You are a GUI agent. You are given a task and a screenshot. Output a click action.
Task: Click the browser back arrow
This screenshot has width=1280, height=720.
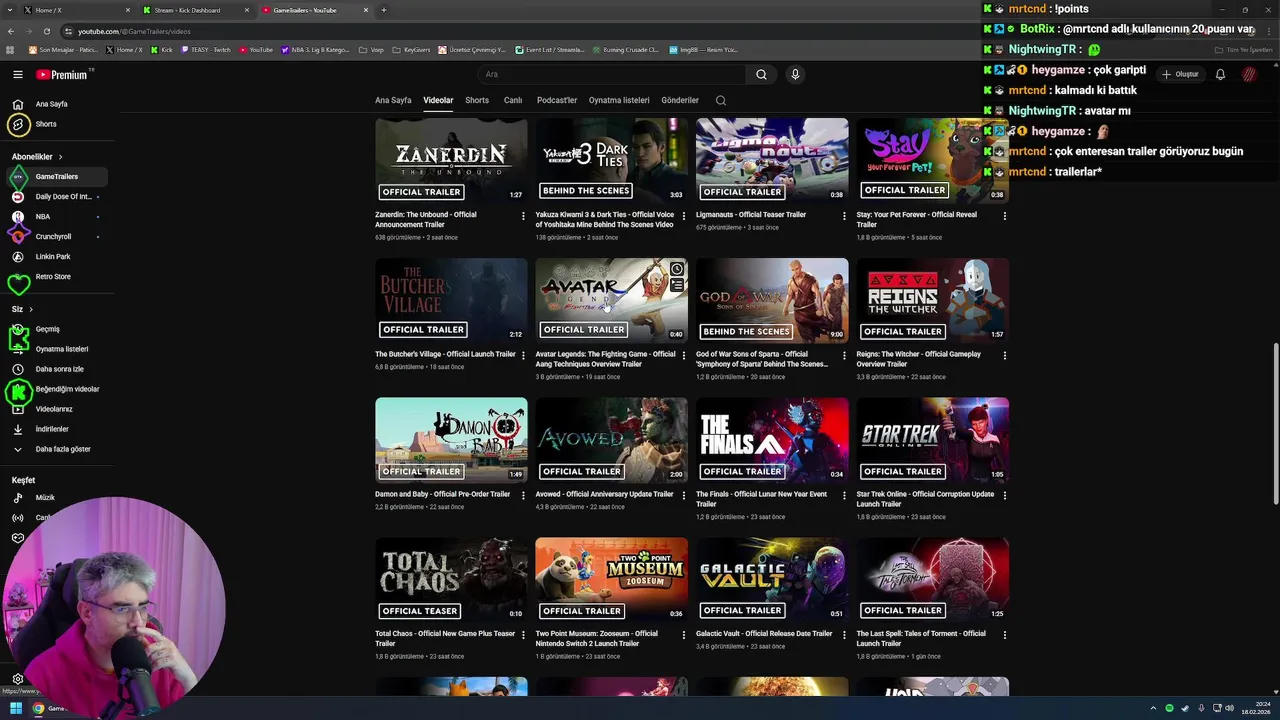[11, 31]
